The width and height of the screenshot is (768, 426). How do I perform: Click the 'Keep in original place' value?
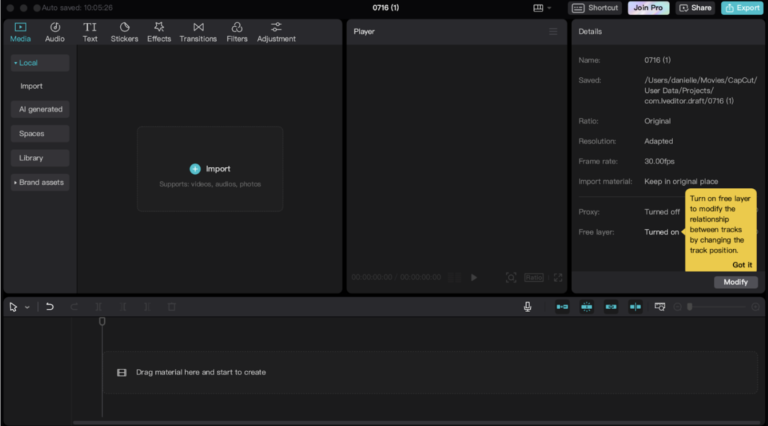[681, 181]
